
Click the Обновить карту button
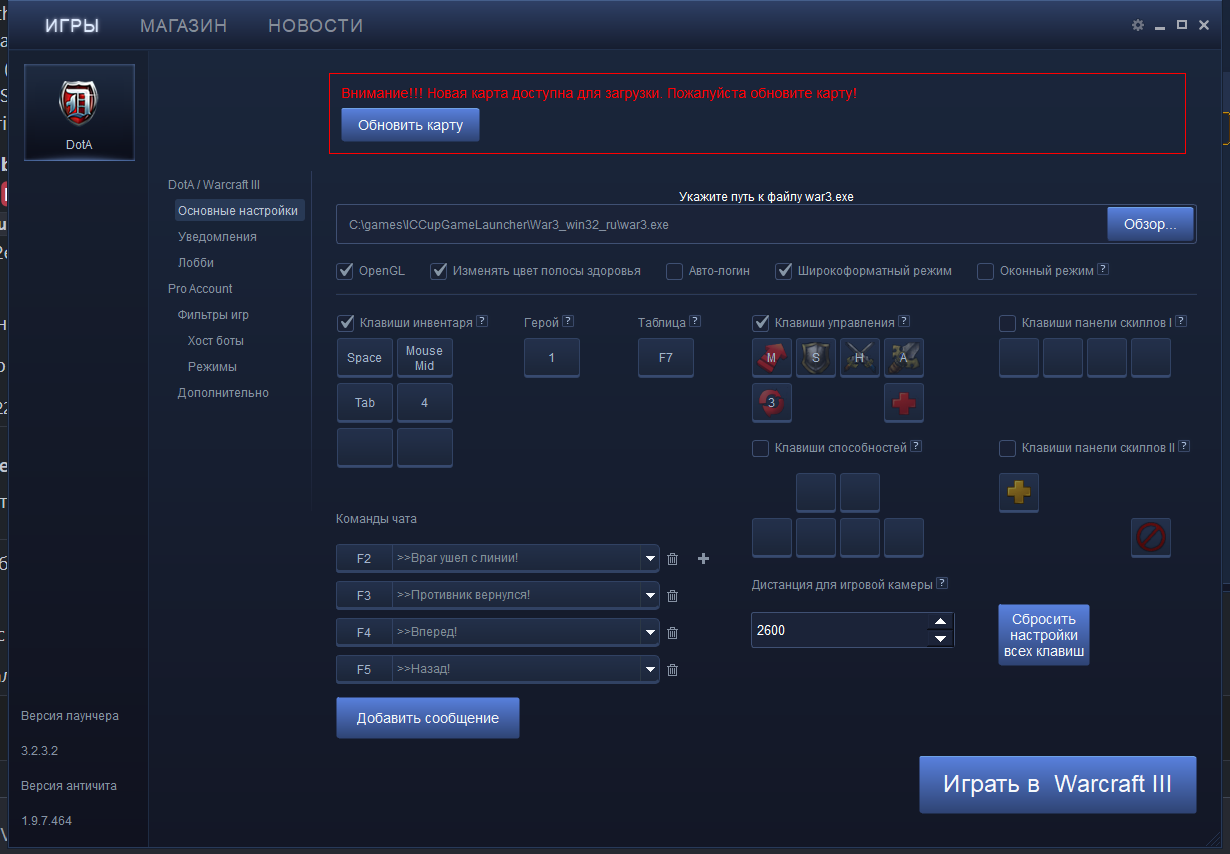410,125
